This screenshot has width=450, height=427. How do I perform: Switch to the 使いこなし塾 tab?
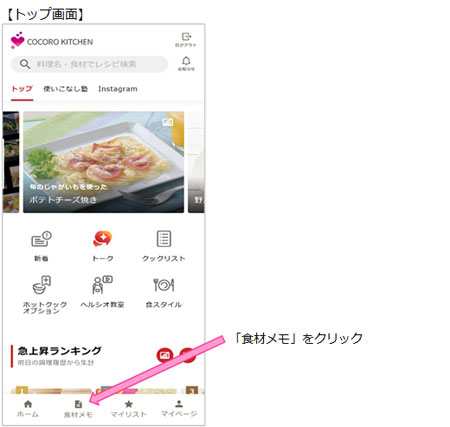(66, 89)
